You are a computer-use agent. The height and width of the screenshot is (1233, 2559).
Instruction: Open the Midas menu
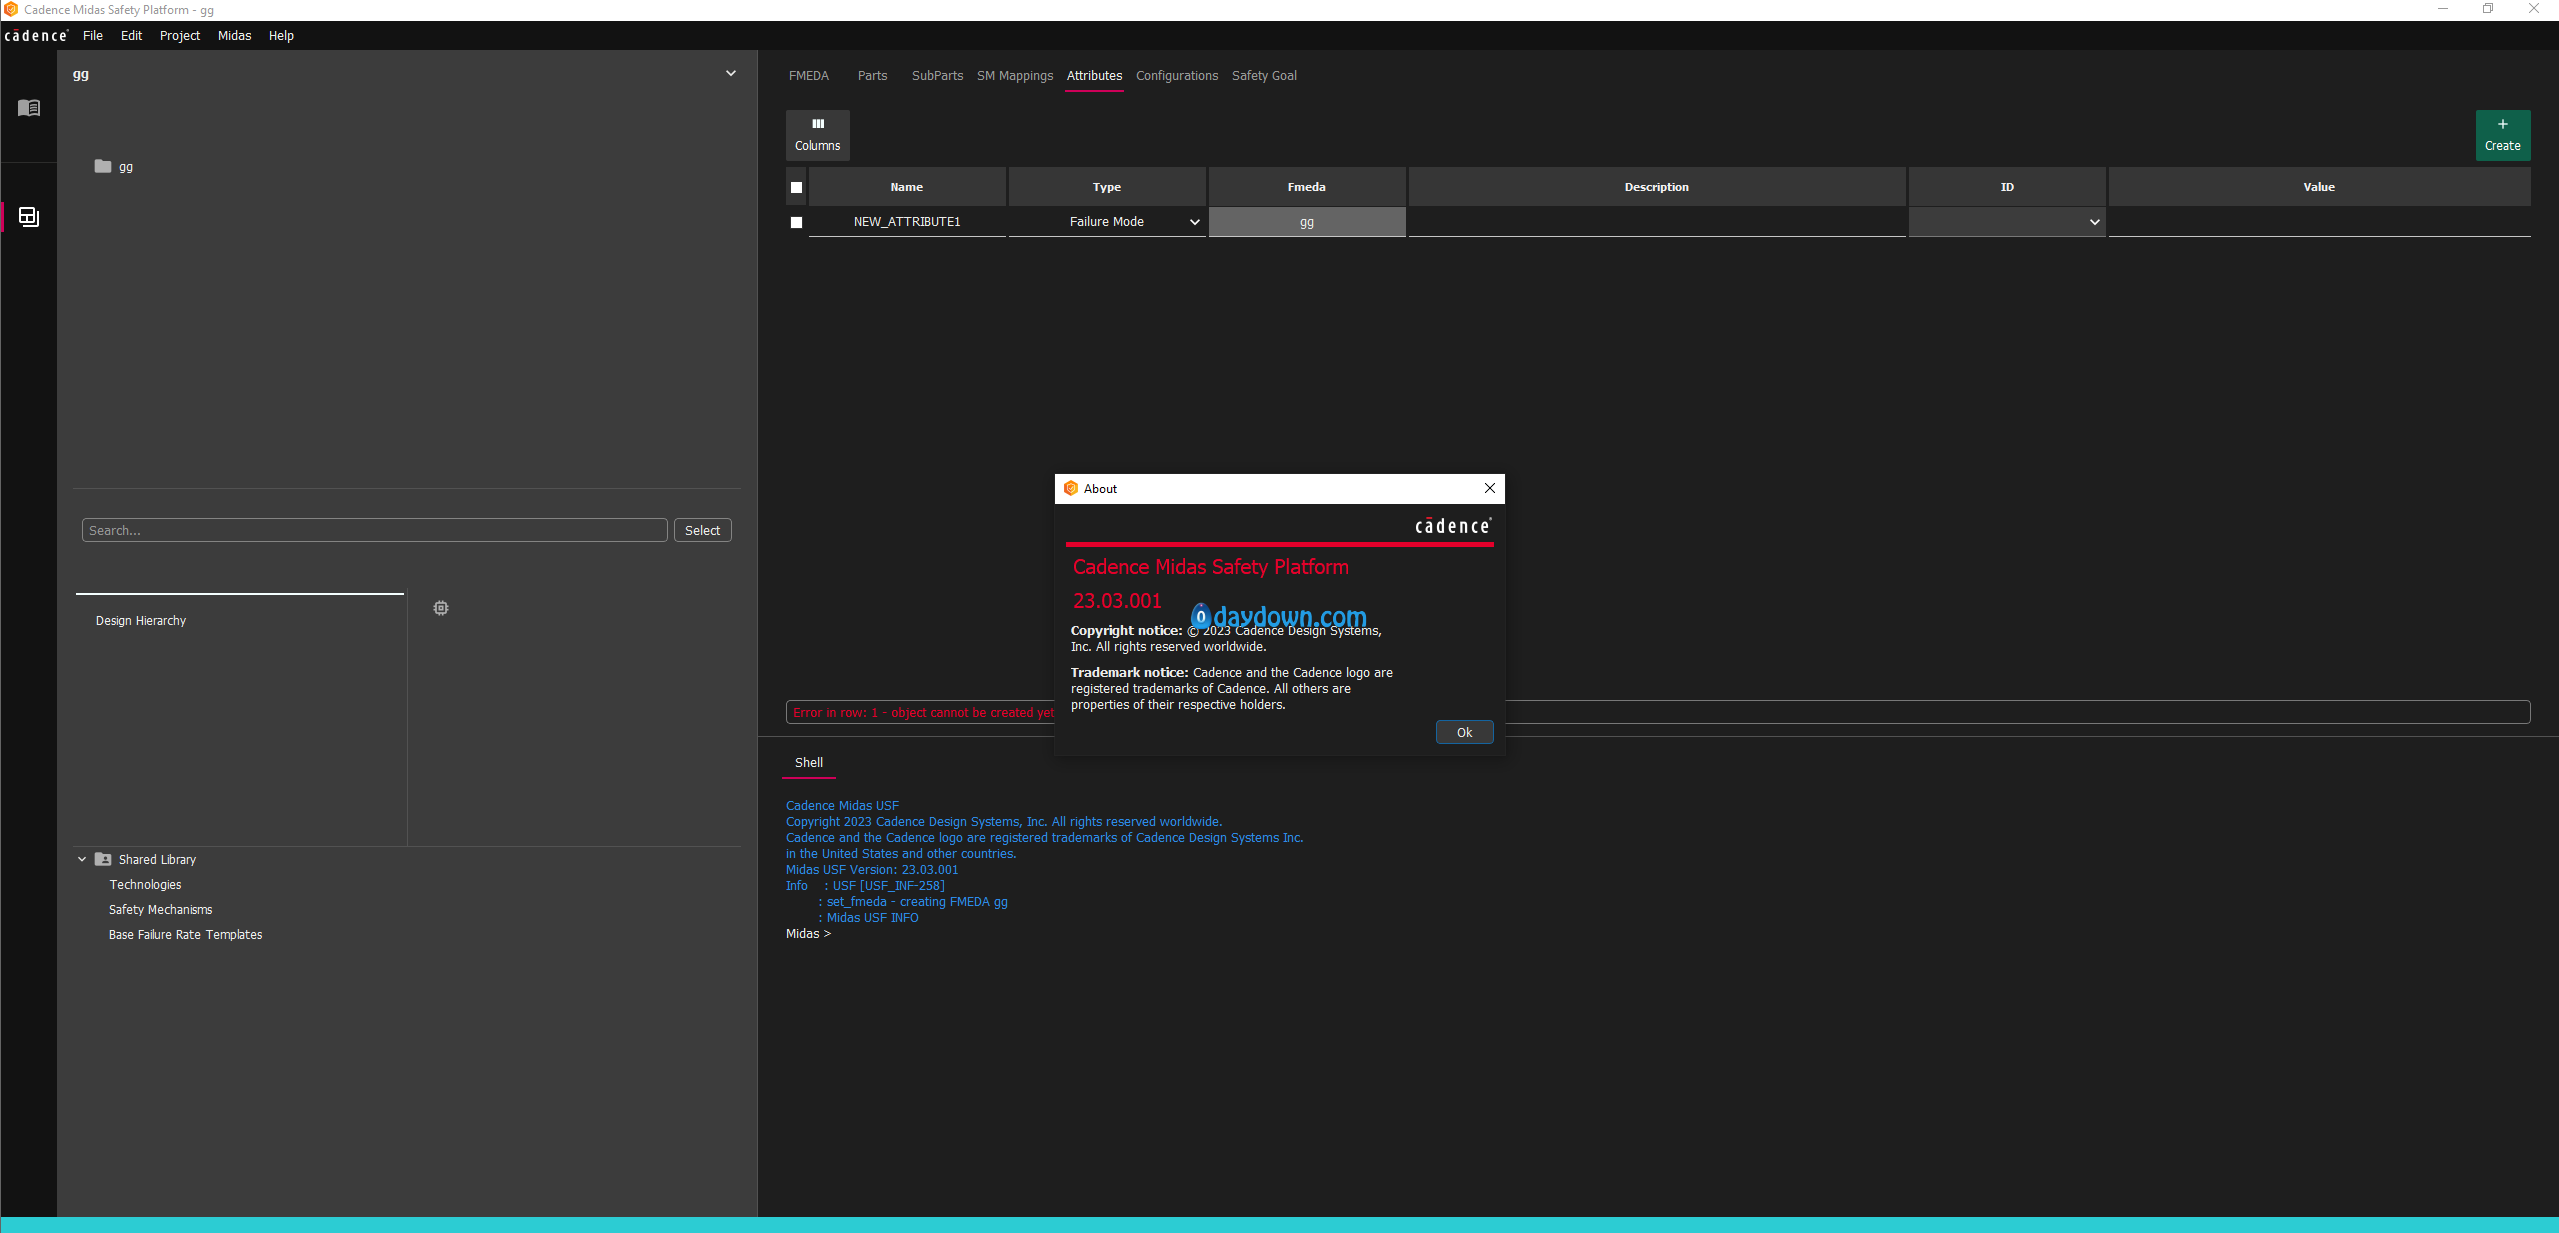[234, 36]
